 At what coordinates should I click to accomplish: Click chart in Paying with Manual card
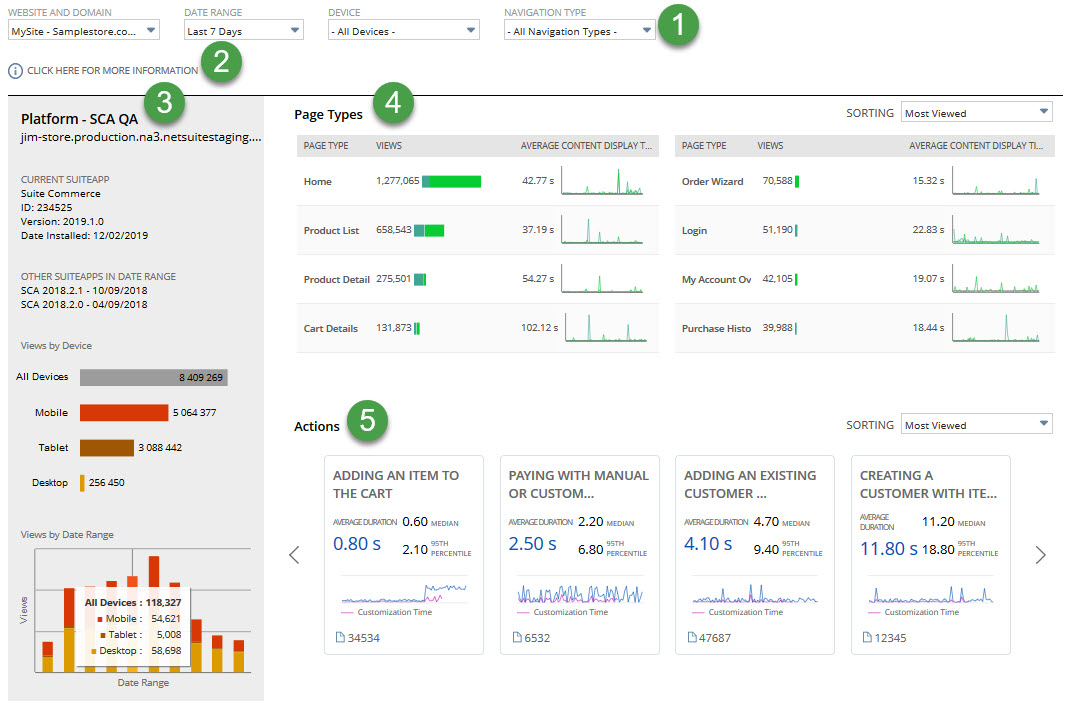pyautogui.click(x=579, y=593)
